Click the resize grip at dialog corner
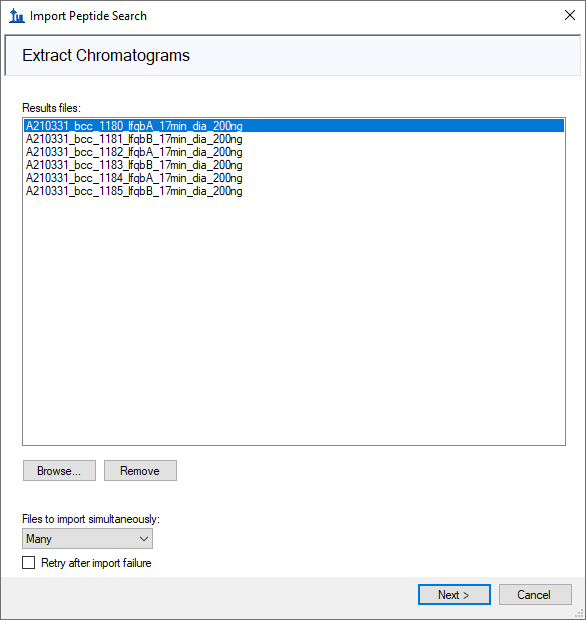Screen dimensions: 586x620 click(x=579, y=613)
